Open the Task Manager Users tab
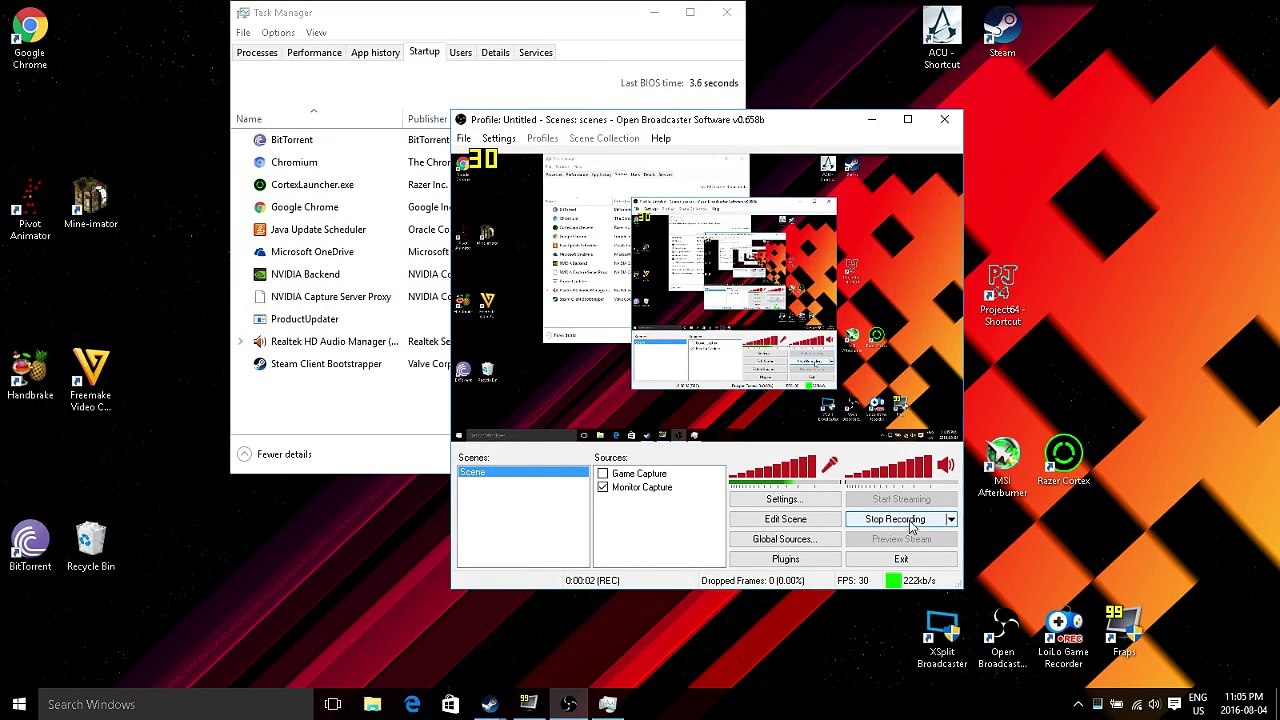The width and height of the screenshot is (1280, 720). tap(460, 52)
